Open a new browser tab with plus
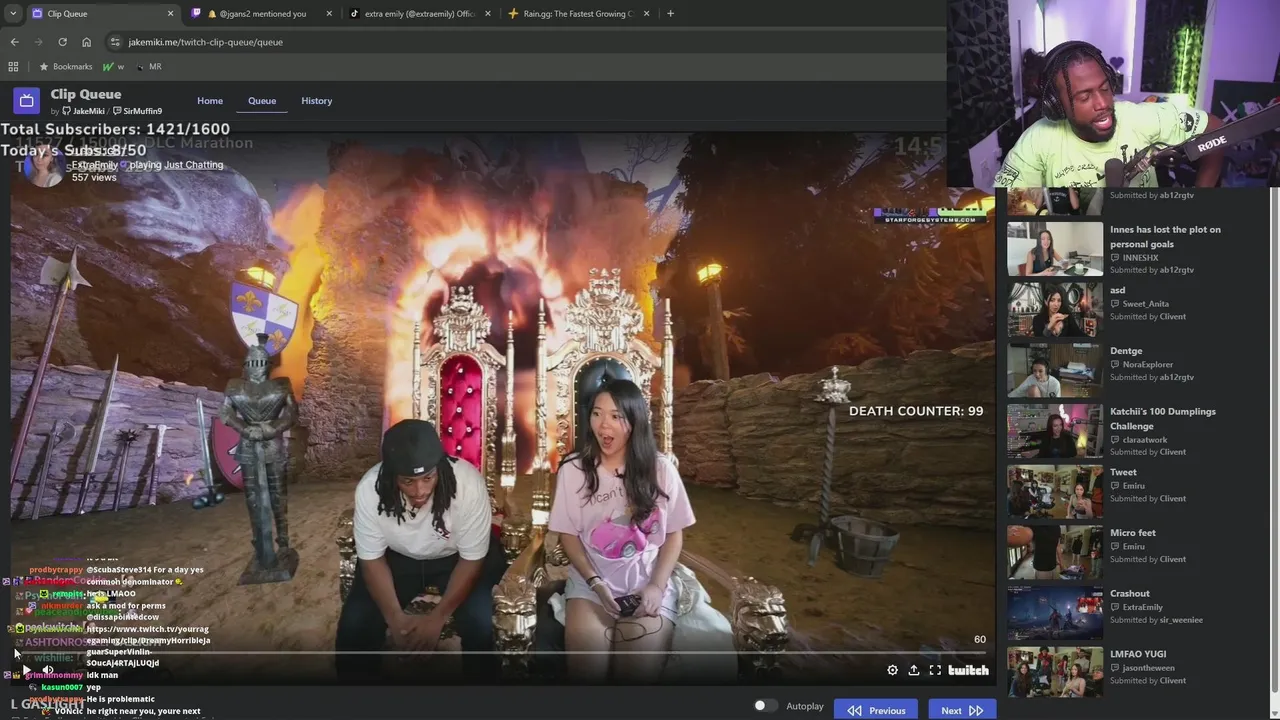The height and width of the screenshot is (720, 1280). [670, 14]
